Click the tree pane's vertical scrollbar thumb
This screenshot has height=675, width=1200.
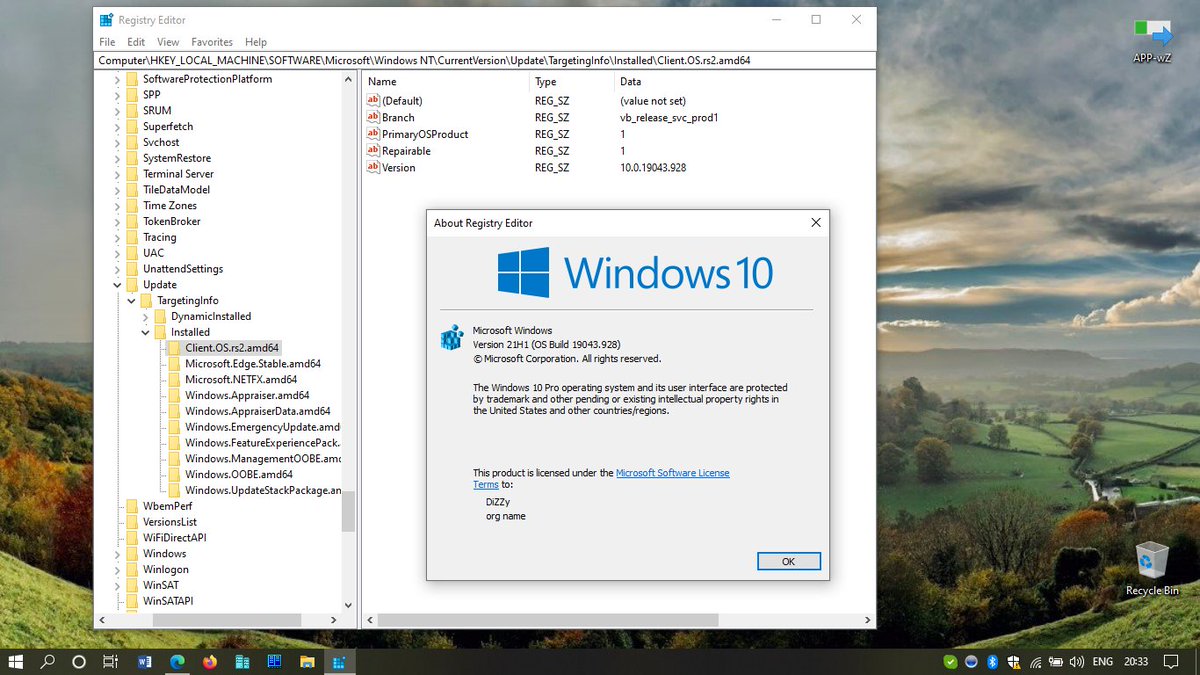pos(348,511)
